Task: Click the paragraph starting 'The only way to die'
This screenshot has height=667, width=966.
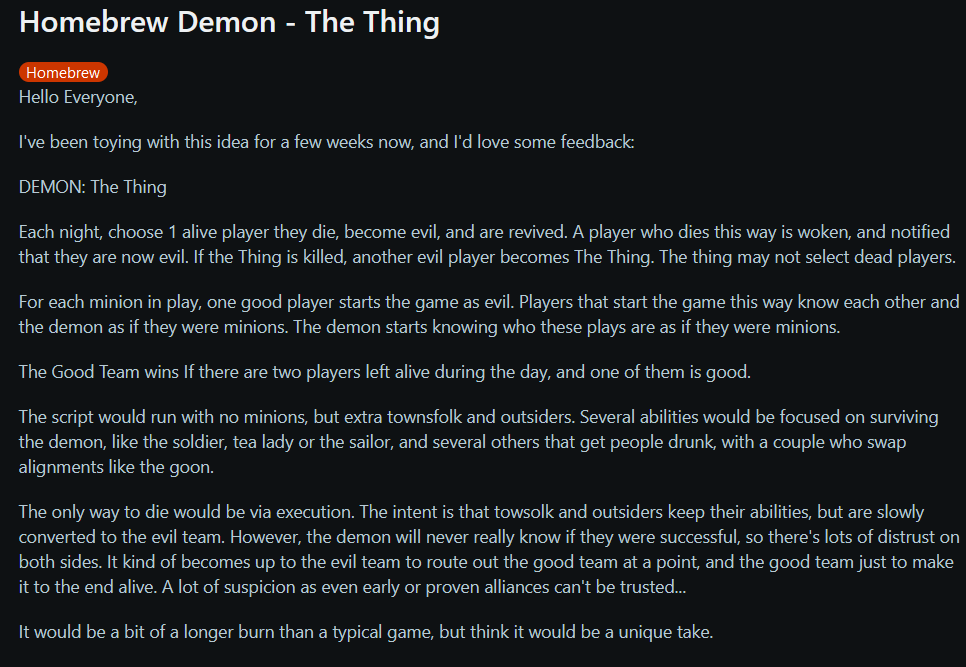Action: click(x=489, y=549)
